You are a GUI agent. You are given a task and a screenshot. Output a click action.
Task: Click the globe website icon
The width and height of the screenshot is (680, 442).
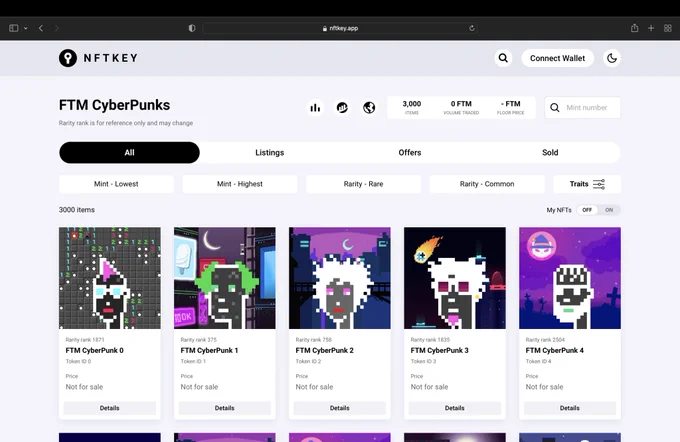[369, 108]
